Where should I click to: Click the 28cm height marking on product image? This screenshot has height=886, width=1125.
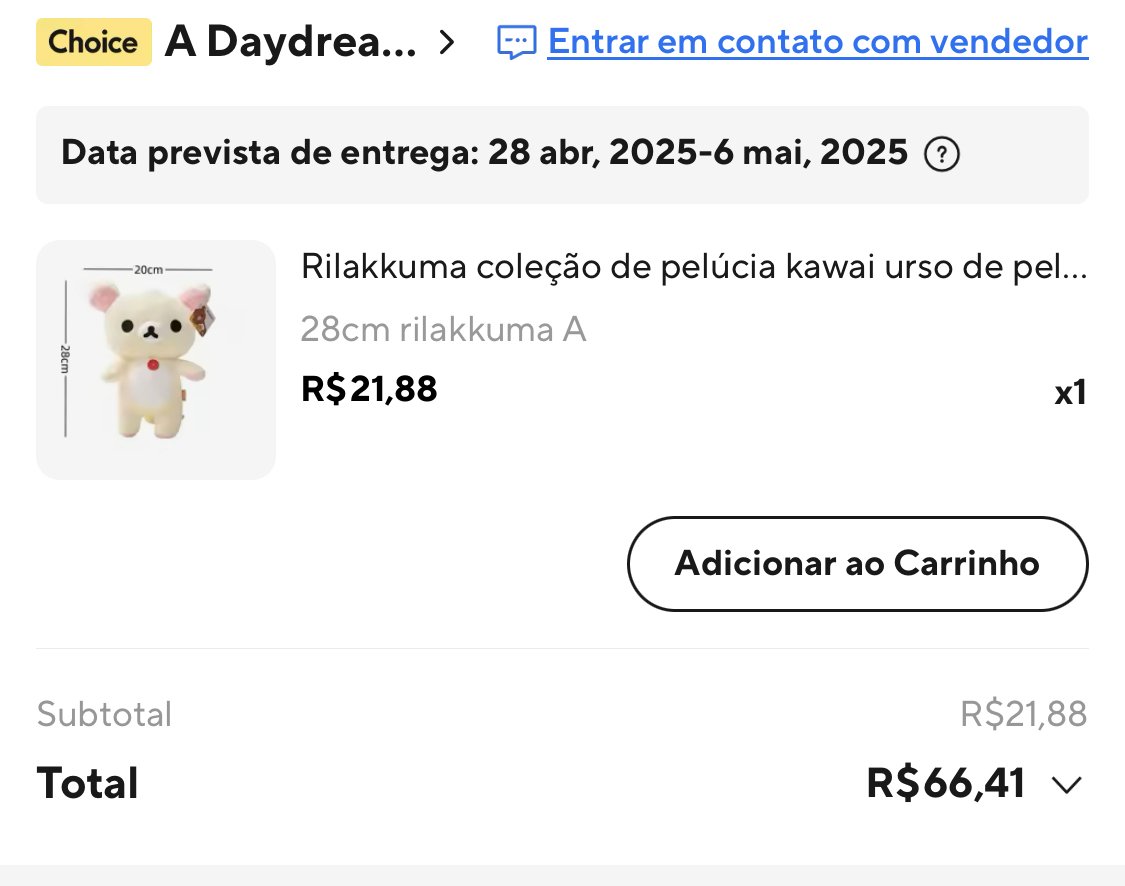pyautogui.click(x=66, y=359)
